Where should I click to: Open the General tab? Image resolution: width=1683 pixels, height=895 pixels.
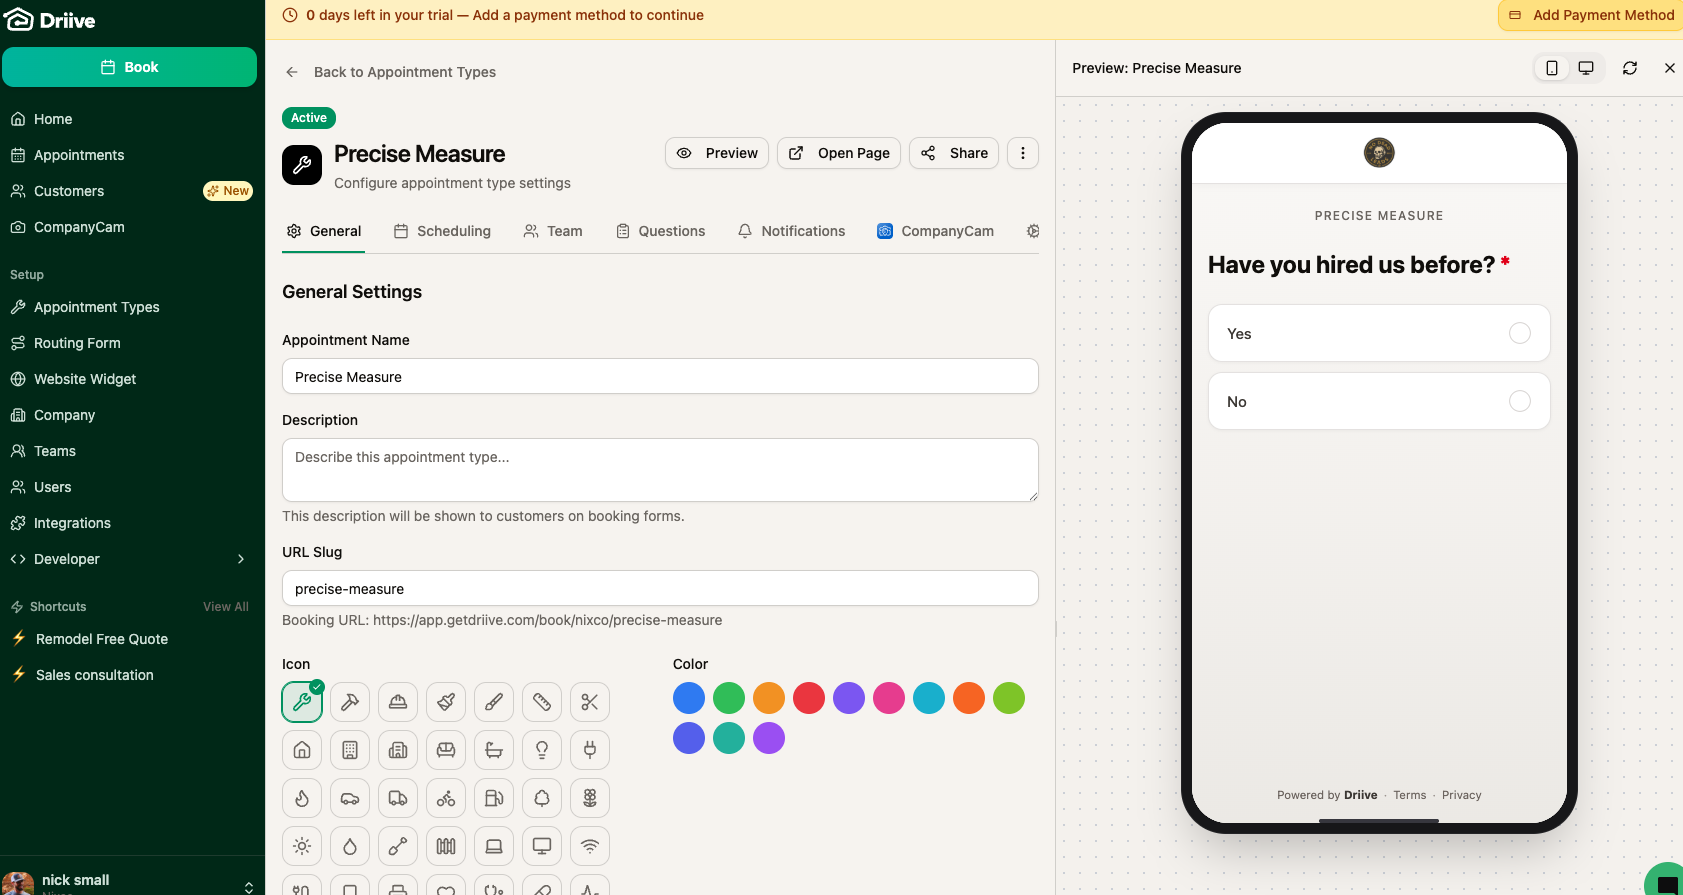tap(324, 231)
